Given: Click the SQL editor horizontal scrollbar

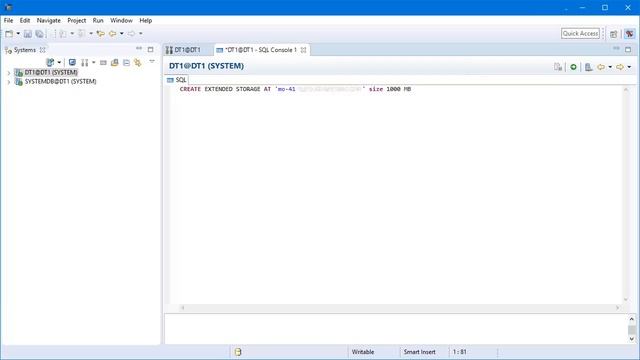Looking at the screenshot, I should pyautogui.click(x=400, y=308).
